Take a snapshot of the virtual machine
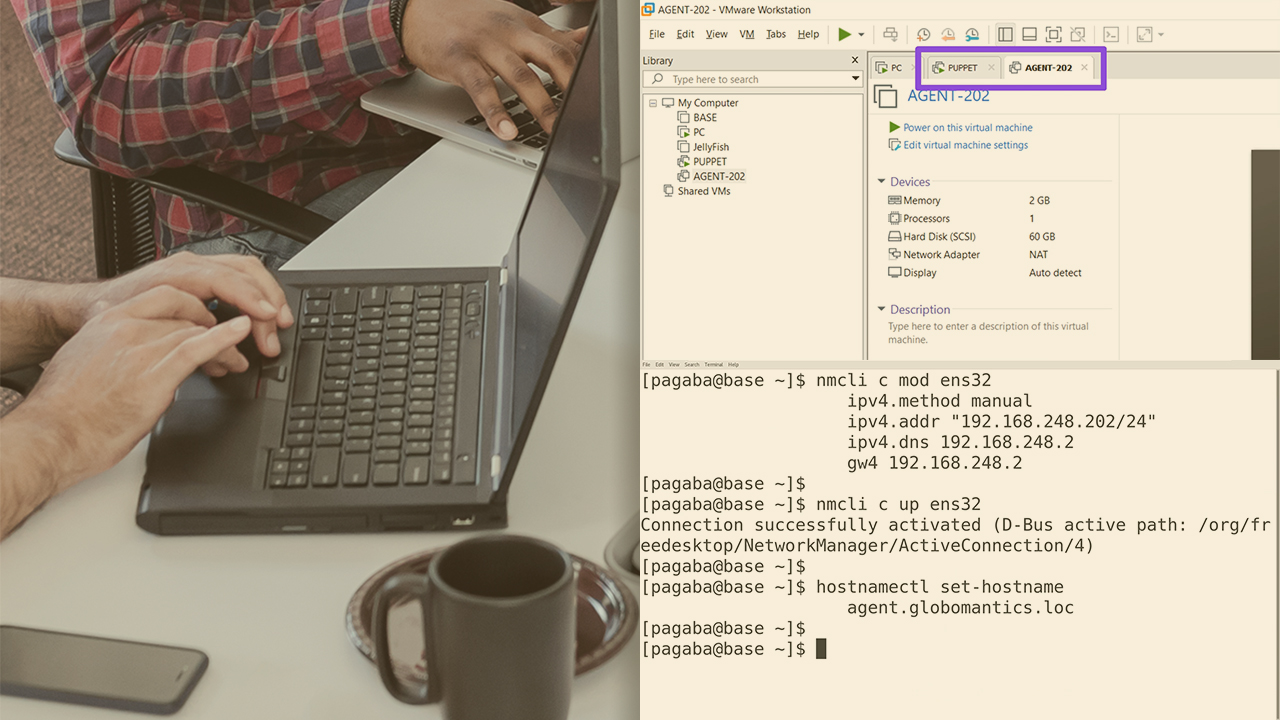The width and height of the screenshot is (1280, 720). point(925,33)
